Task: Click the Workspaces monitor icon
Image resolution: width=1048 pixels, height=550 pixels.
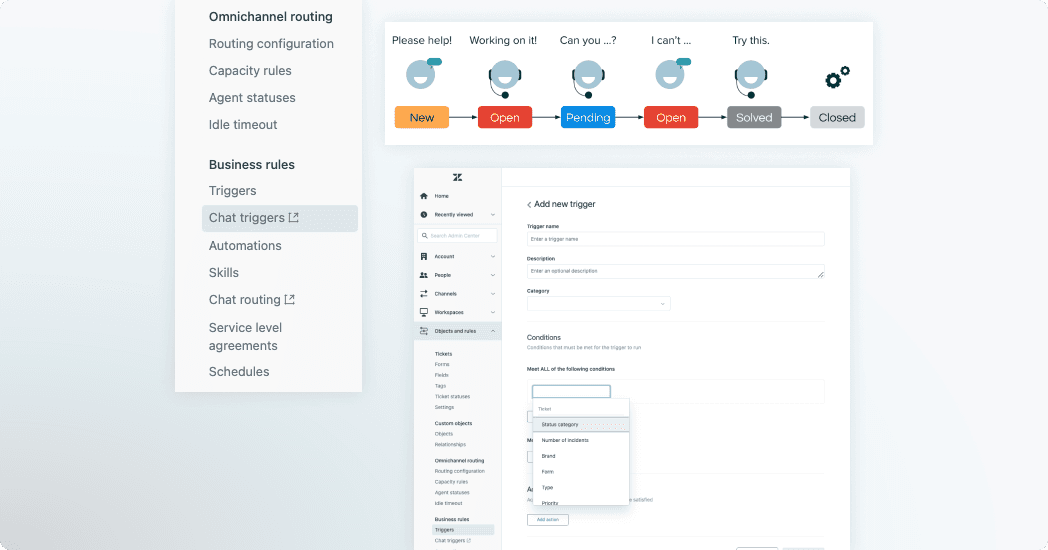Action: pos(424,312)
